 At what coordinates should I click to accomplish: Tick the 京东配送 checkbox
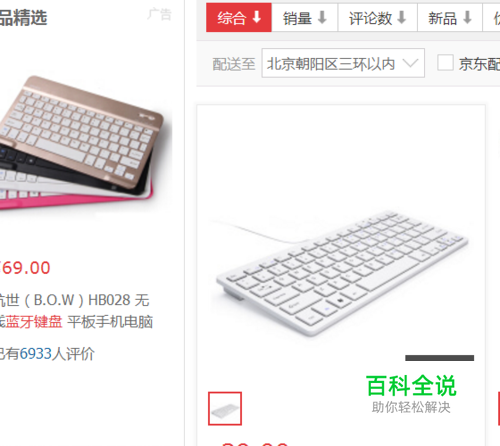(x=445, y=63)
